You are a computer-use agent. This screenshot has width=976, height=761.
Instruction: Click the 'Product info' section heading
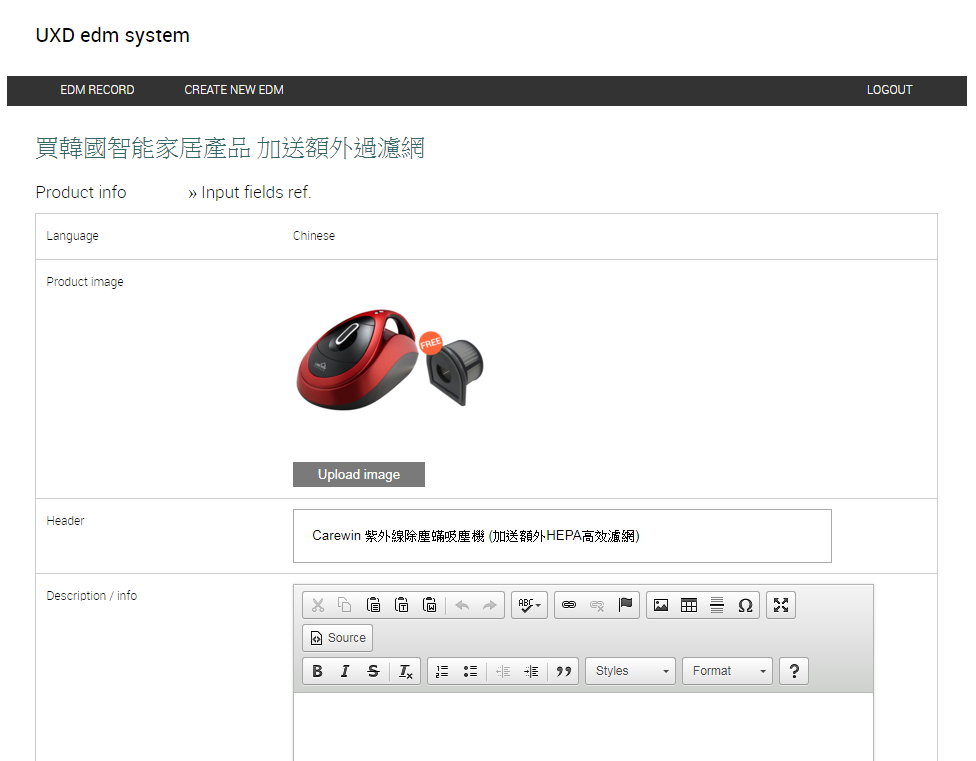(x=81, y=192)
